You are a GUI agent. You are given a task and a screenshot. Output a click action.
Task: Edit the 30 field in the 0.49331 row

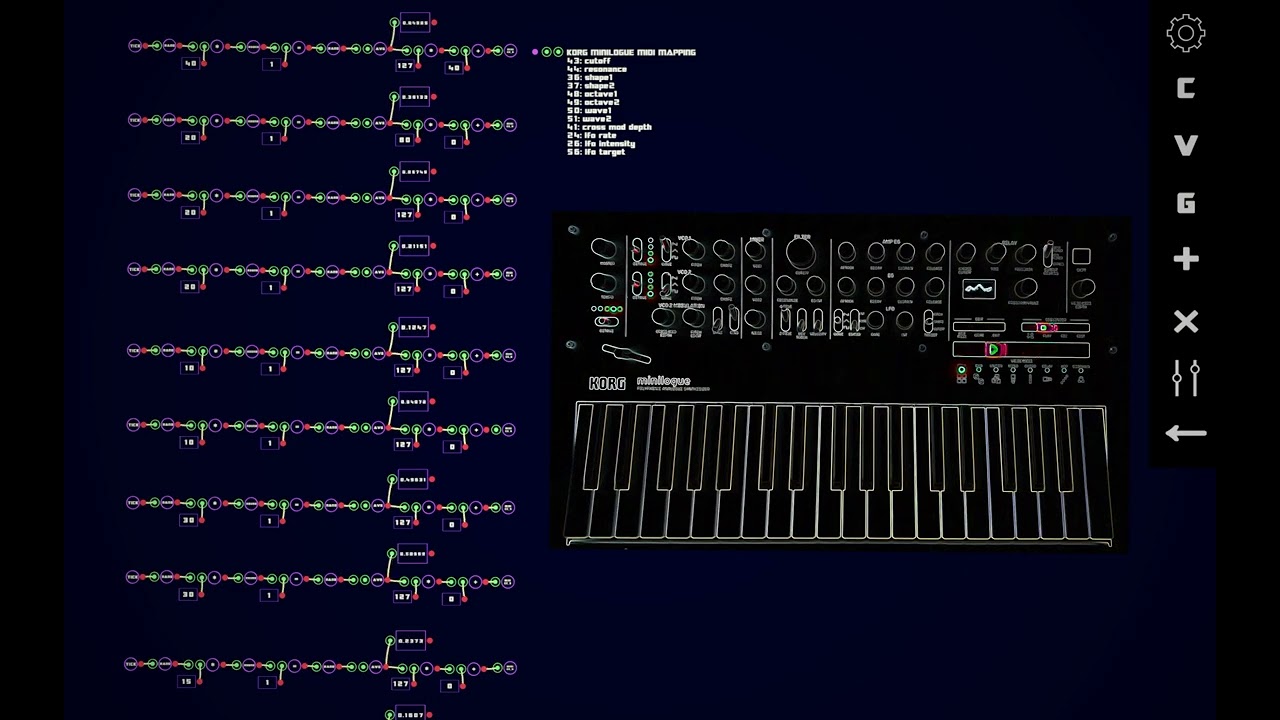(188, 521)
